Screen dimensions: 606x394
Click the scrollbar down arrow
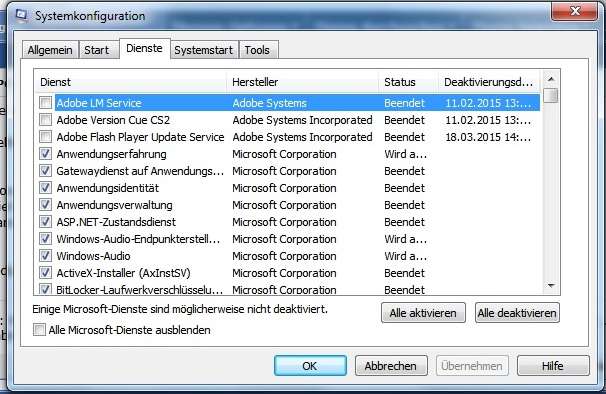551,286
